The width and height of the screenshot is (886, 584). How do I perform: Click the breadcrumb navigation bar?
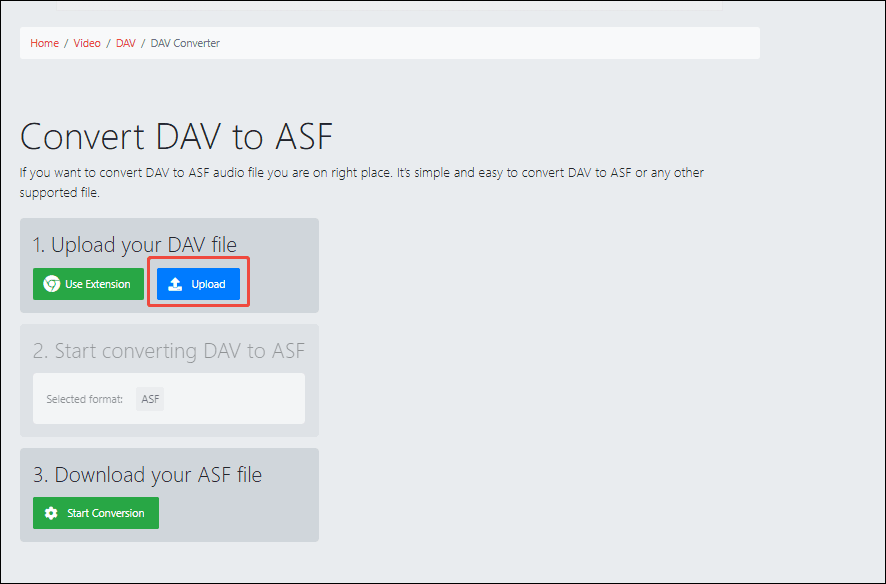click(x=390, y=43)
